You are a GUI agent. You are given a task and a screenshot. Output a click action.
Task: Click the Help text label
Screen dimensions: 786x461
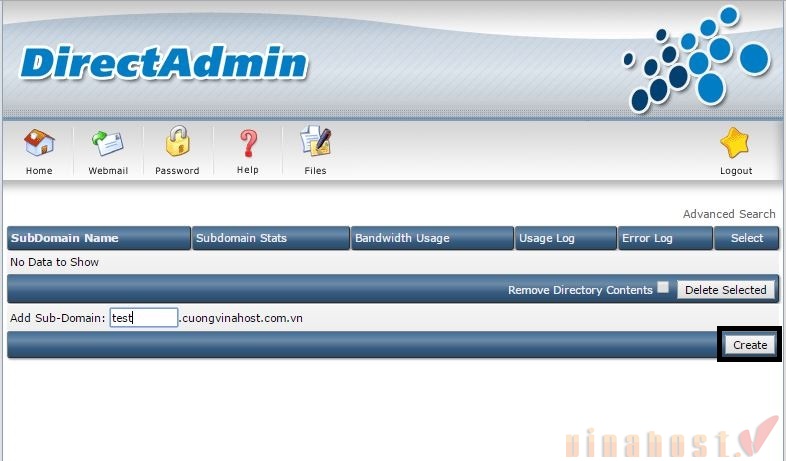pos(248,170)
